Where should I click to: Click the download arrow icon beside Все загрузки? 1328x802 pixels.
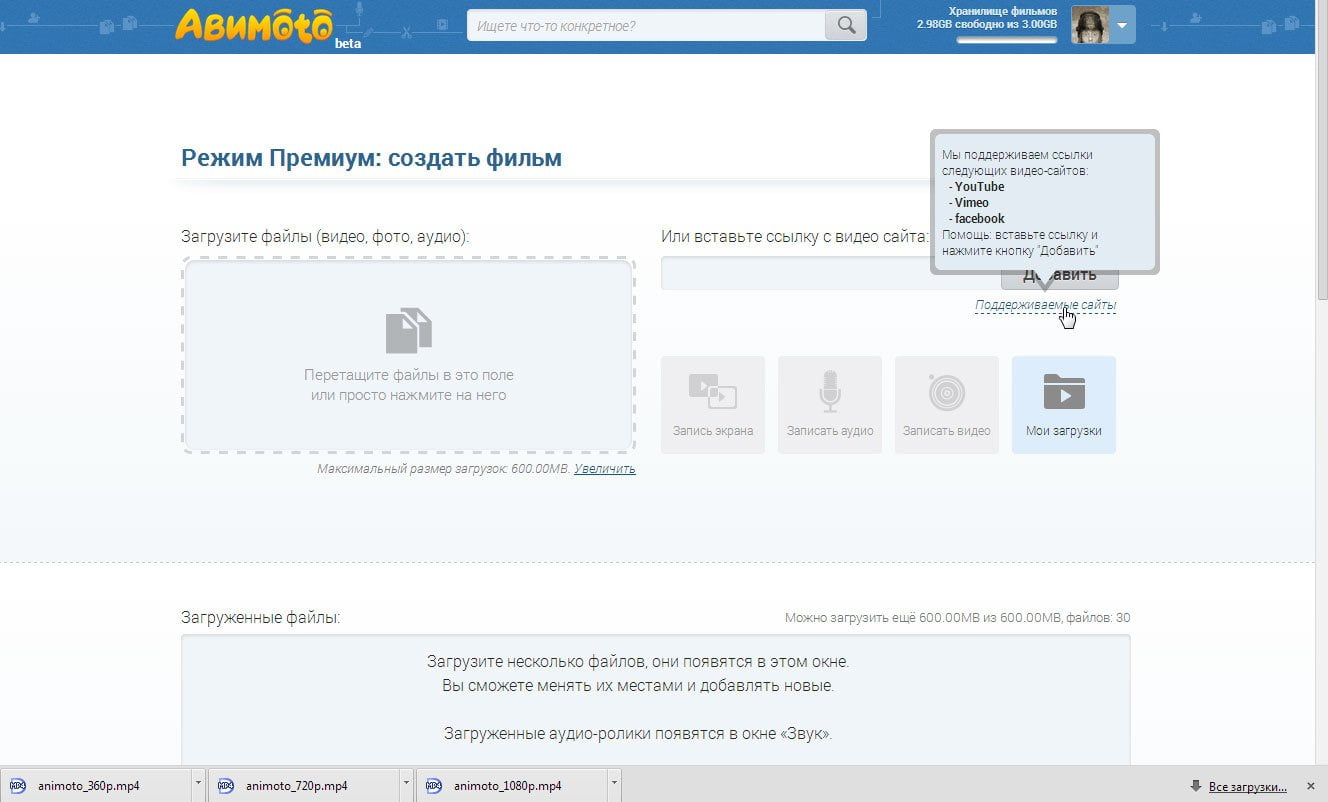coord(1195,786)
